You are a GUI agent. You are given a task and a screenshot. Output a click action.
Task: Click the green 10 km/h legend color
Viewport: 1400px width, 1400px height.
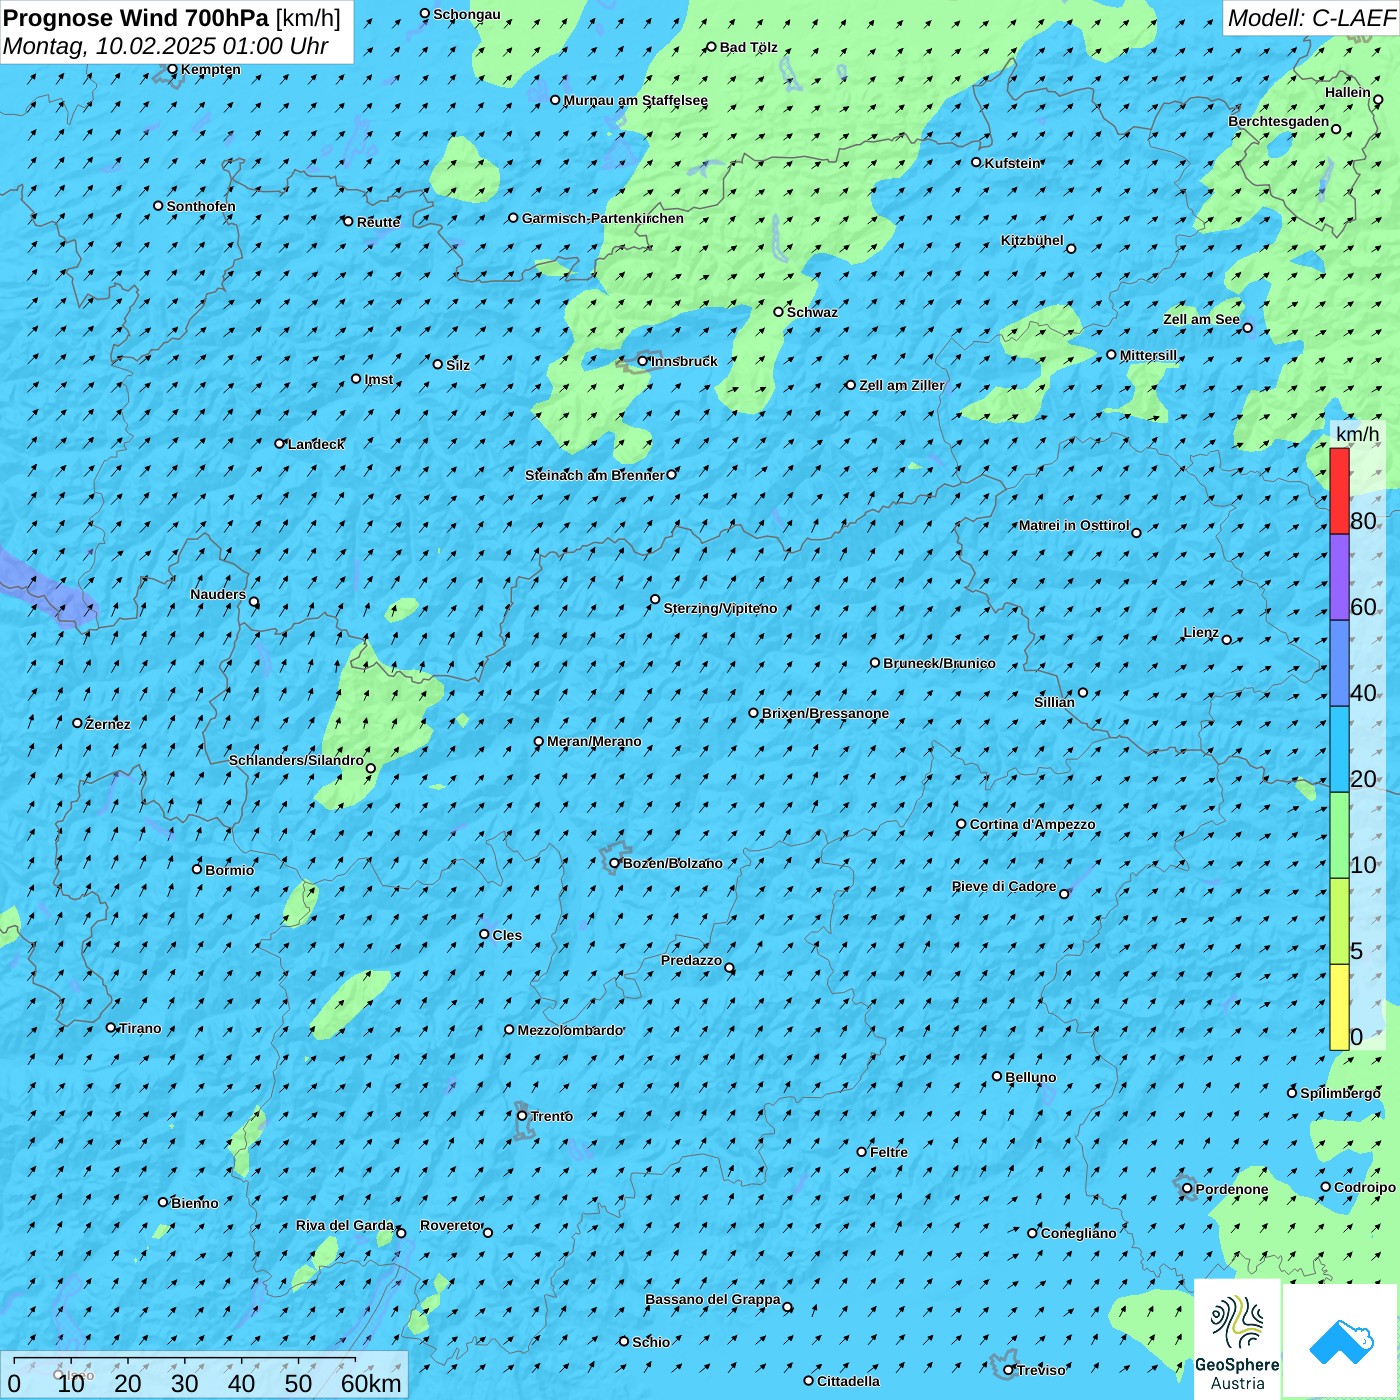[x=1339, y=835]
